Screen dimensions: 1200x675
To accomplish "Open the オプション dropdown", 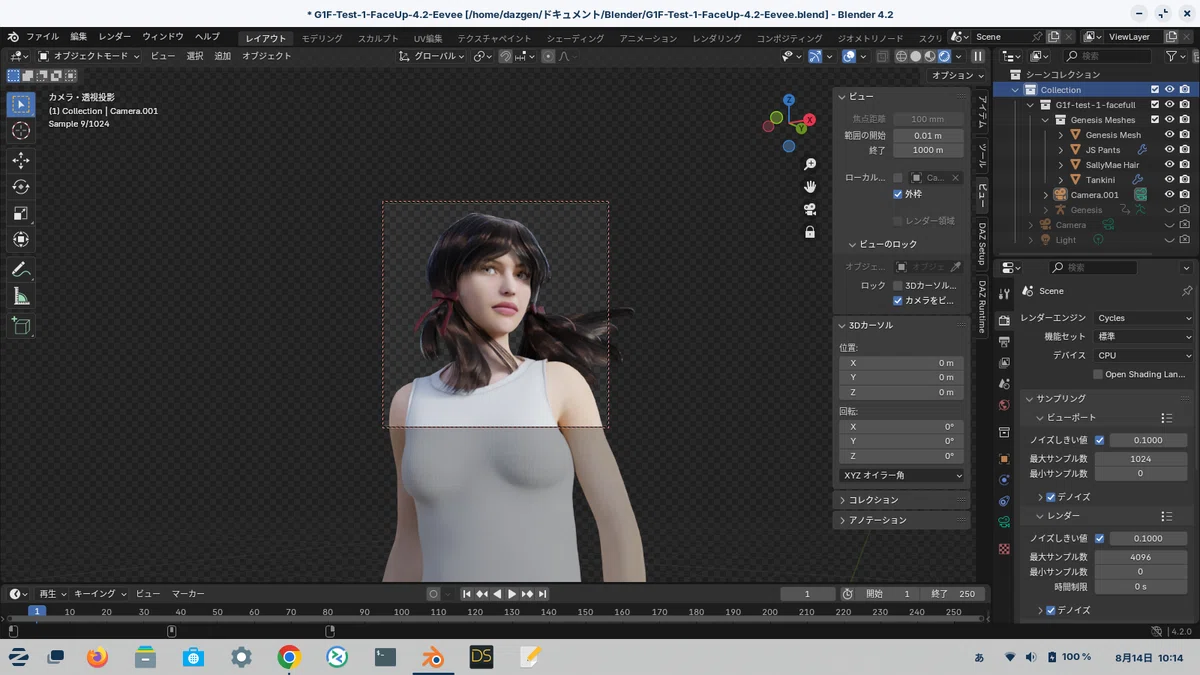I will pyautogui.click(x=957, y=75).
